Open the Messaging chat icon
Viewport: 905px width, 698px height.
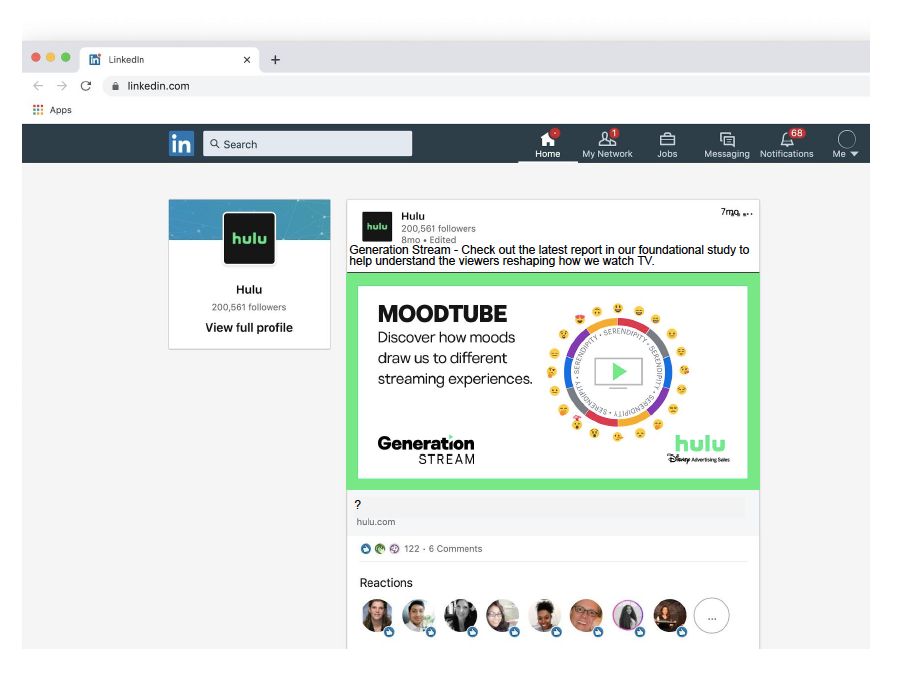pos(727,139)
